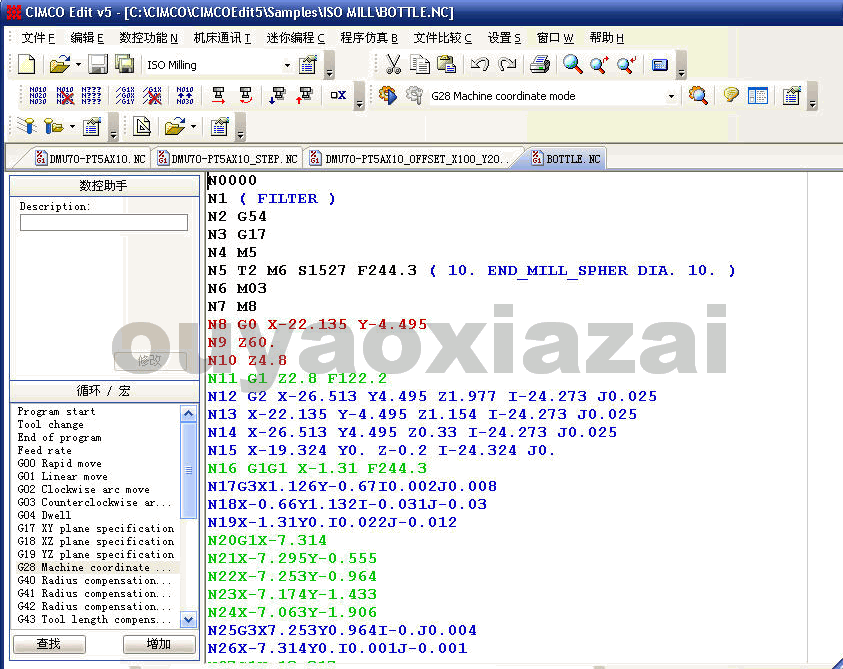
Task: Open the 编辑 menu
Action: pos(87,38)
